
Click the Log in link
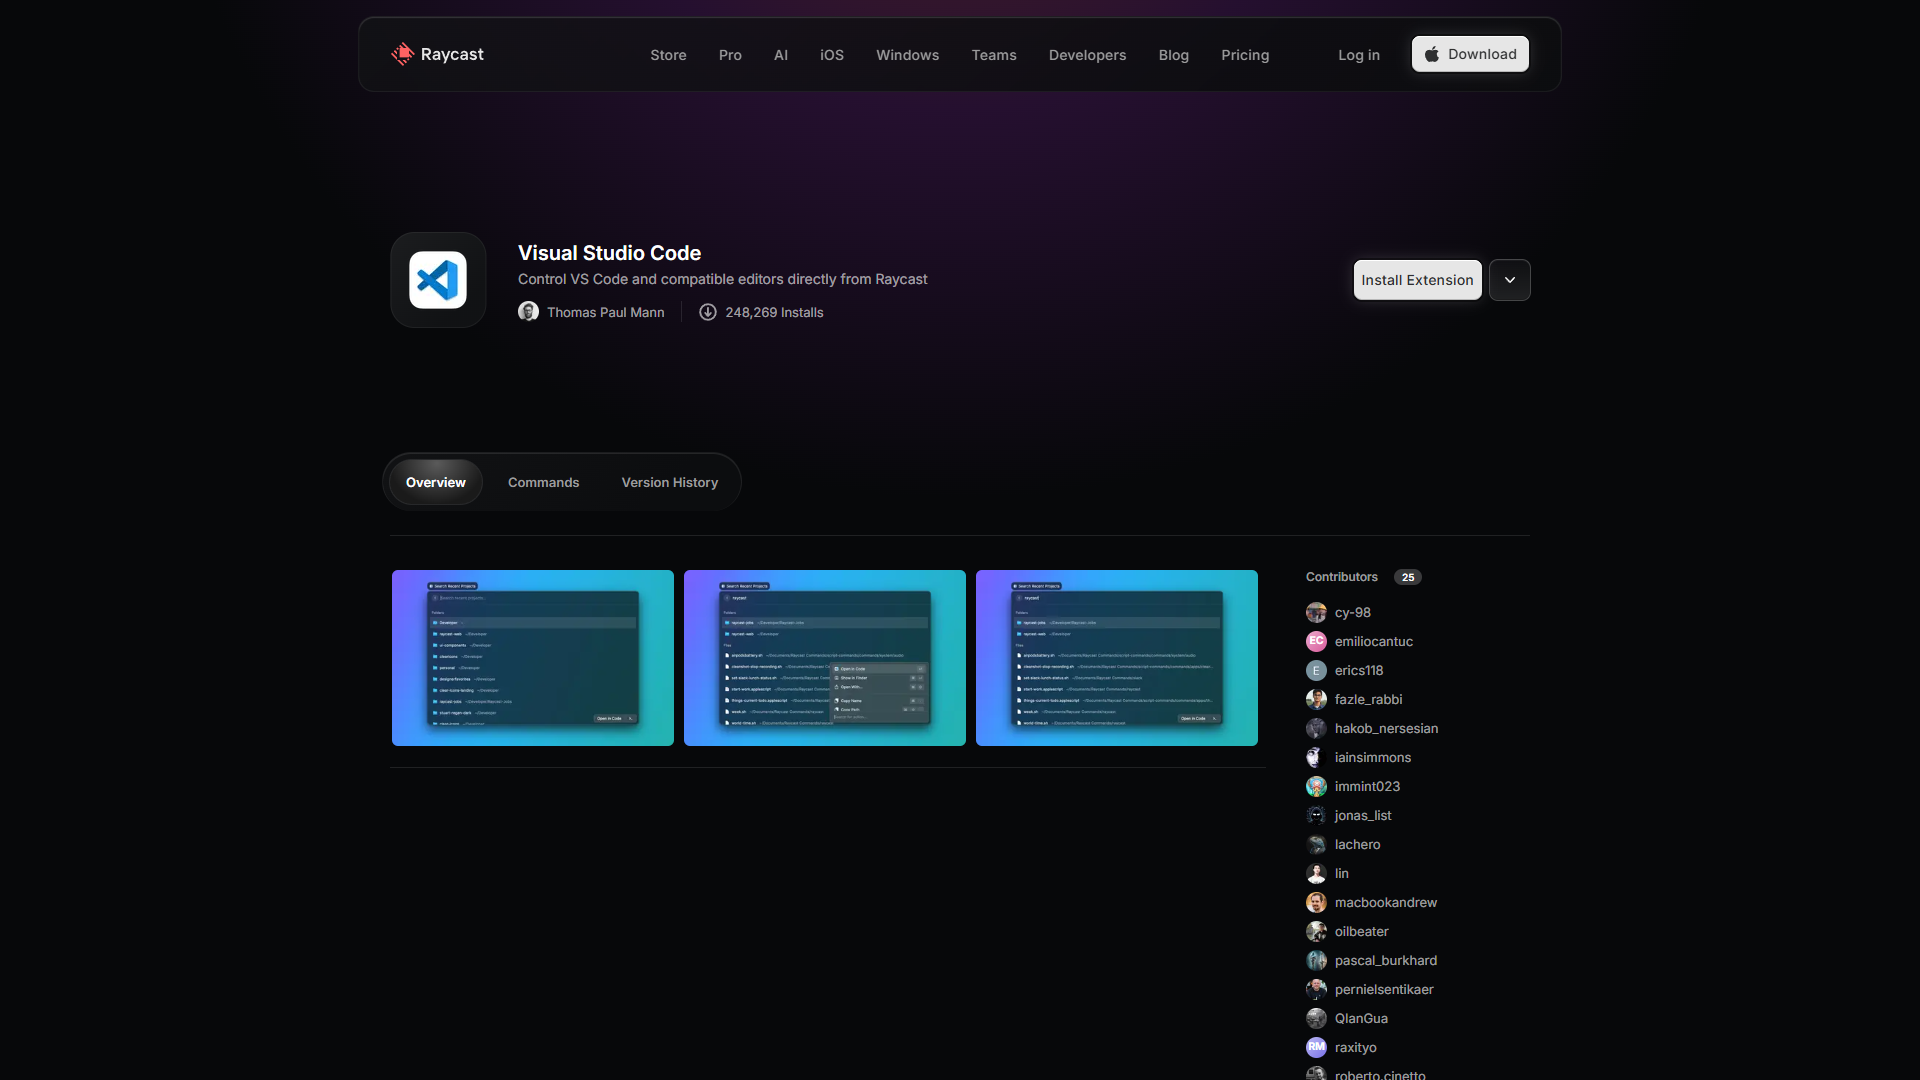pos(1358,55)
